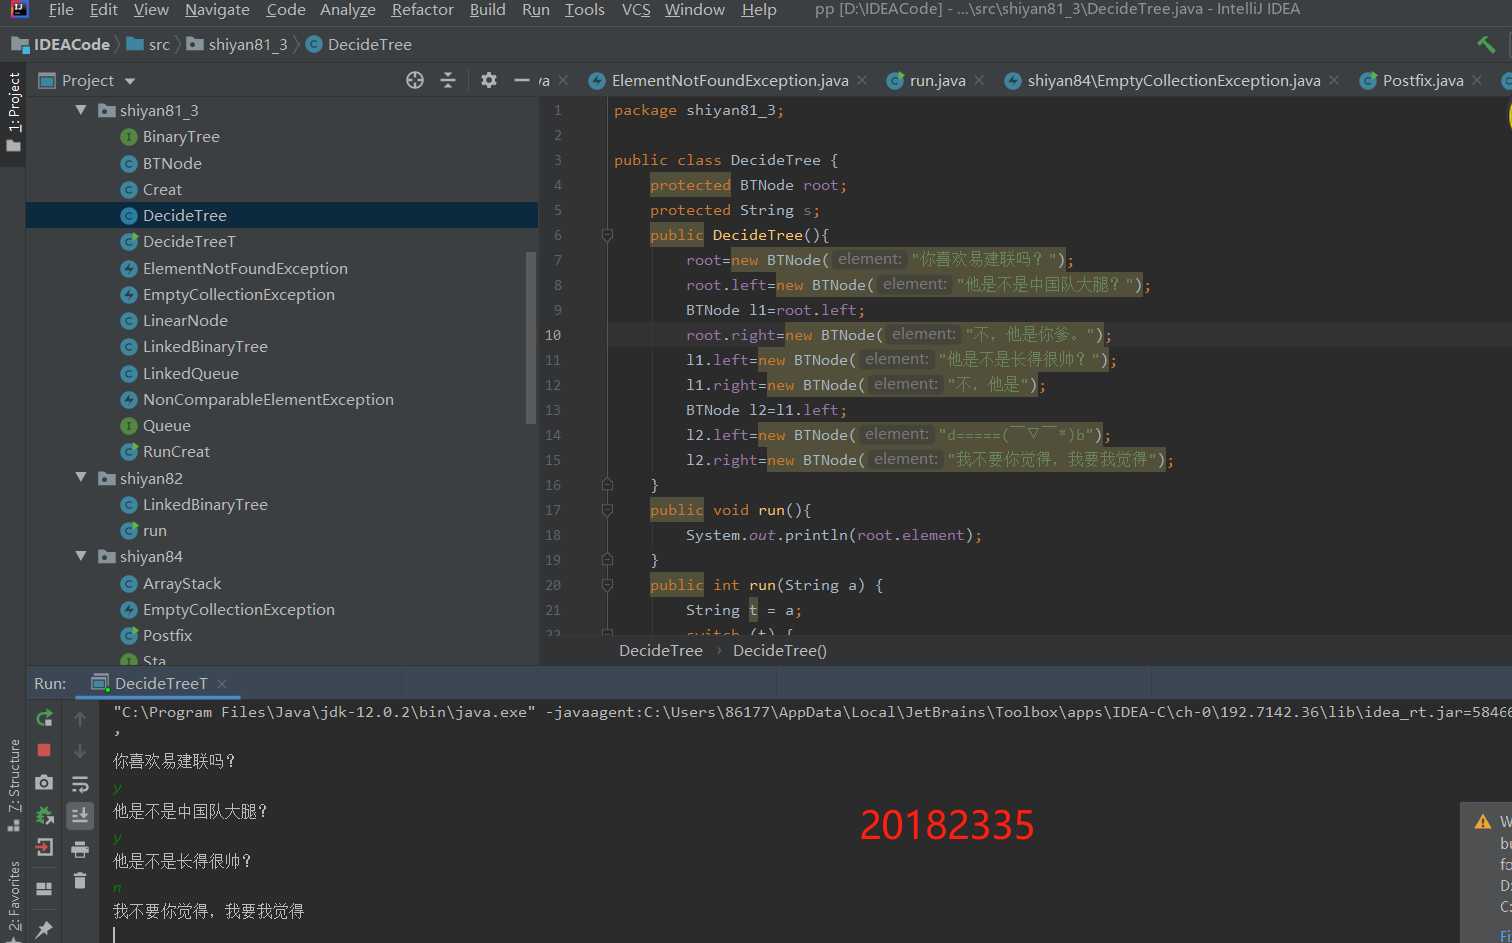Select DecideTreeT in project tree
Viewport: 1512px width, 943px height.
[x=189, y=242]
